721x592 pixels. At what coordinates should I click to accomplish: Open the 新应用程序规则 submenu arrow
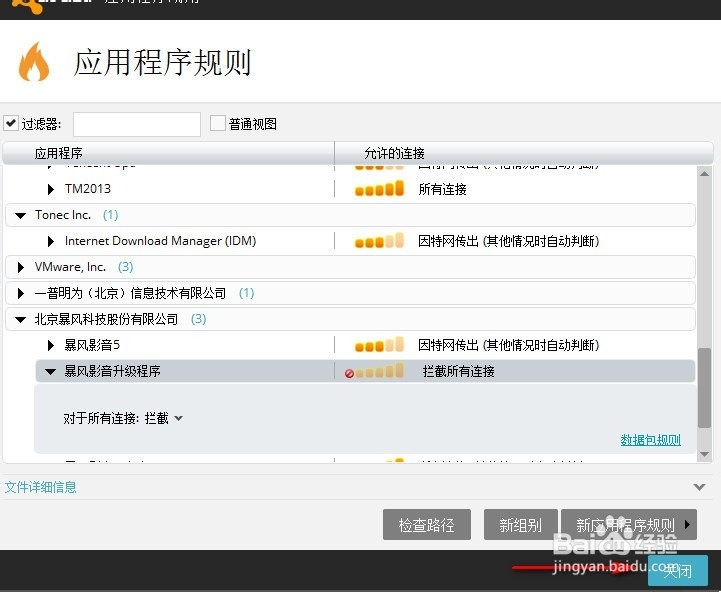(687, 524)
